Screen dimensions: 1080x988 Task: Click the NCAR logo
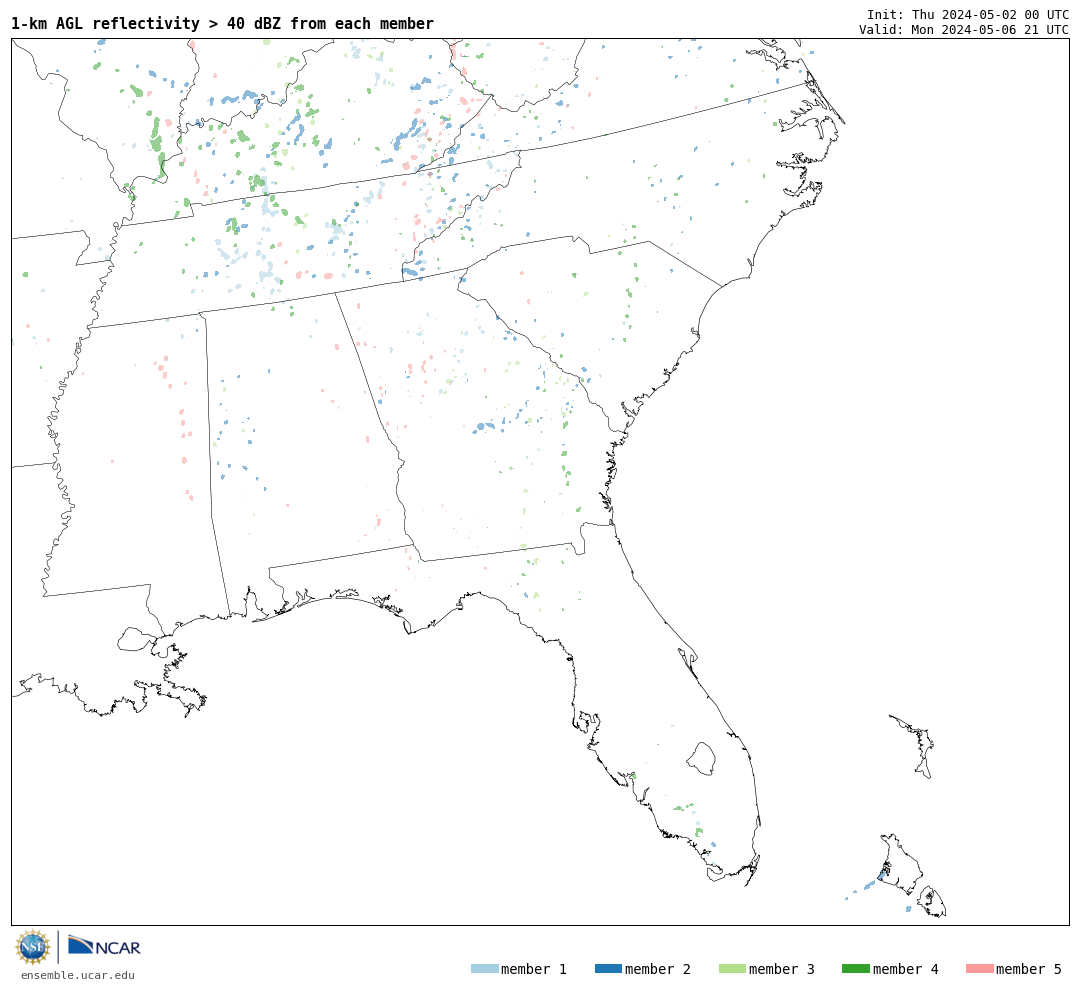pos(104,946)
